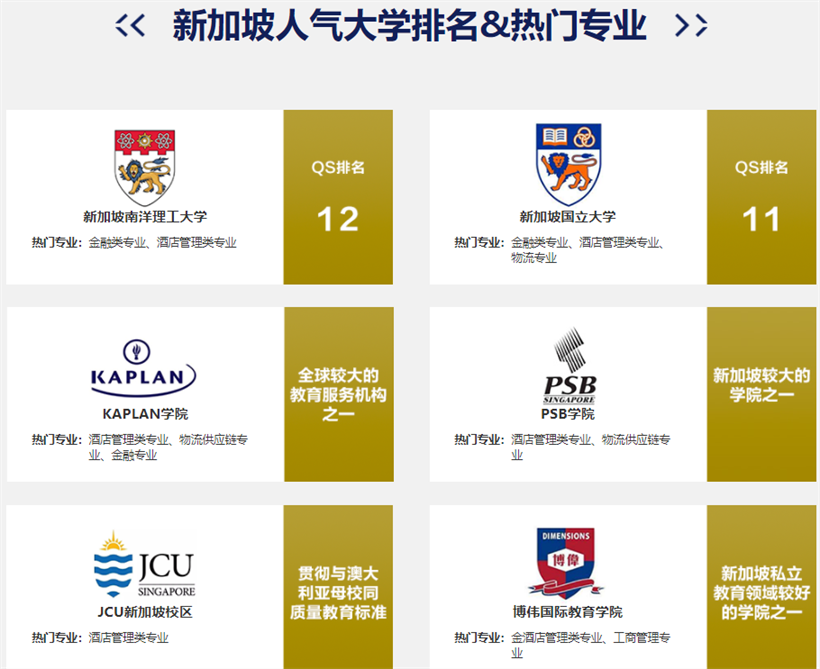Click the 新加坡人气大学排名&热门专业 heading
The image size is (820, 669).
tap(410, 26)
